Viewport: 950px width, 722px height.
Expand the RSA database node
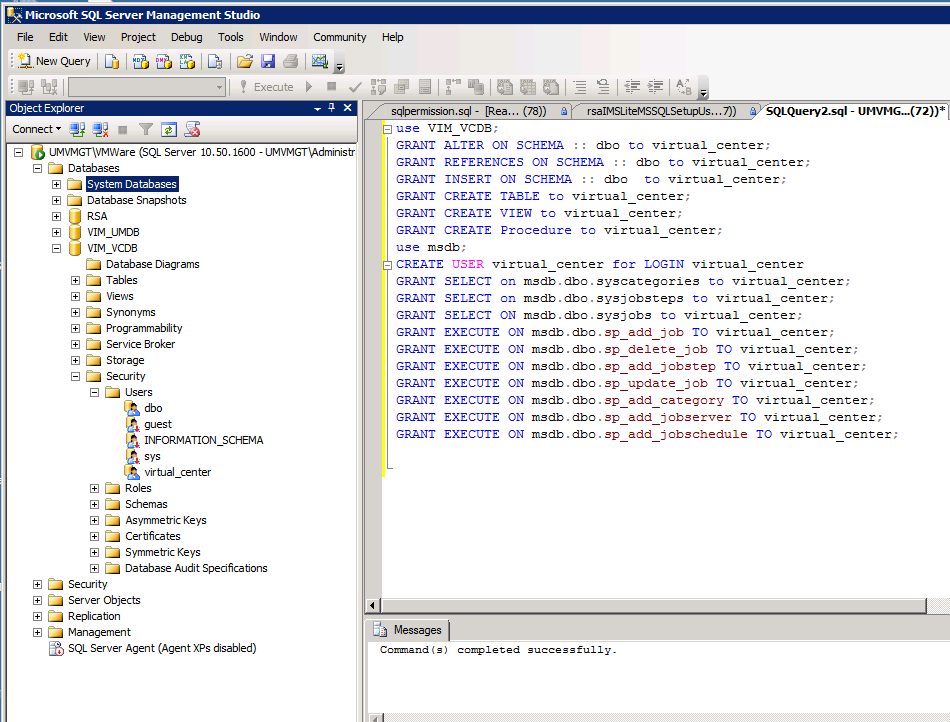57,216
